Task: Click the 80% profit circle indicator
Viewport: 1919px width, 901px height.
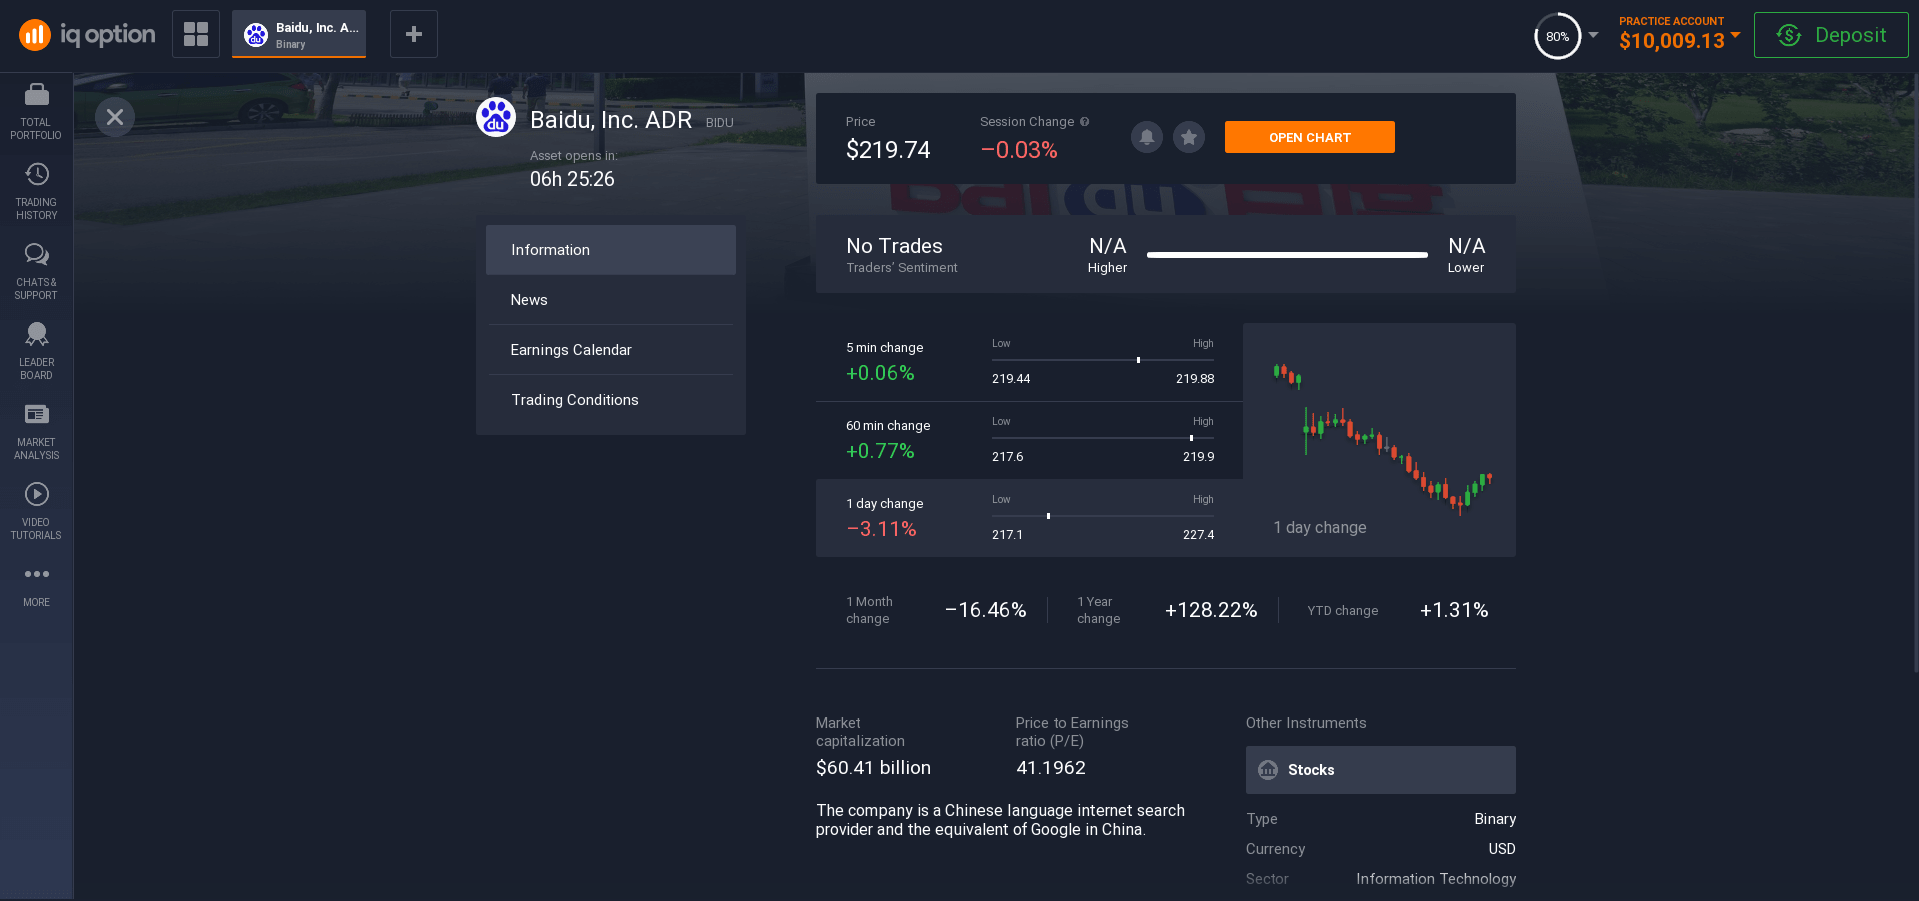Action: [1558, 36]
